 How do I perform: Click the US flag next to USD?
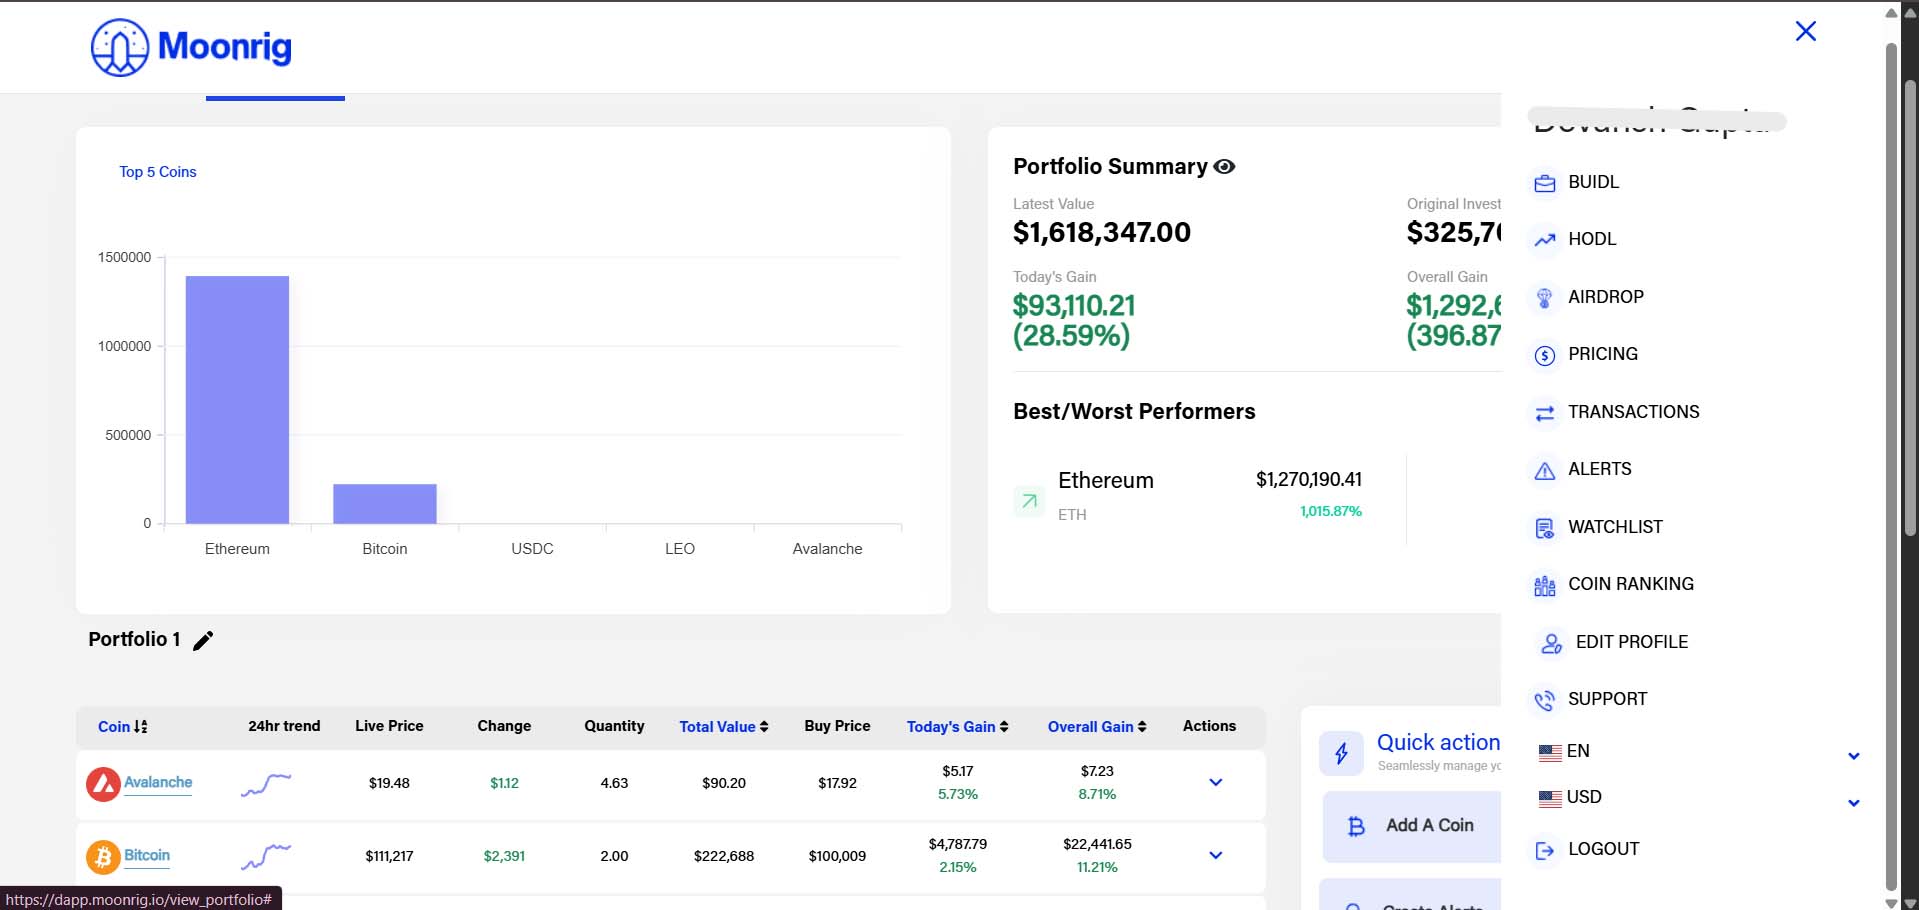[1550, 799]
